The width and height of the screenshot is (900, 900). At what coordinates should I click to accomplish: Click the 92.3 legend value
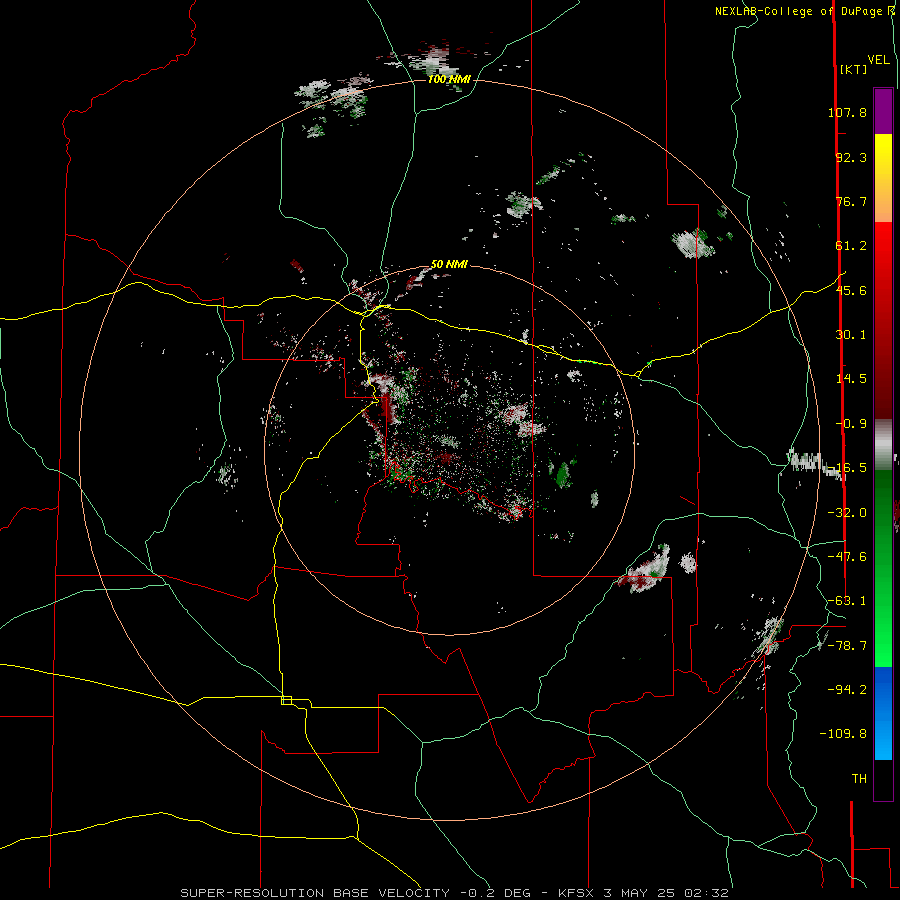click(851, 157)
